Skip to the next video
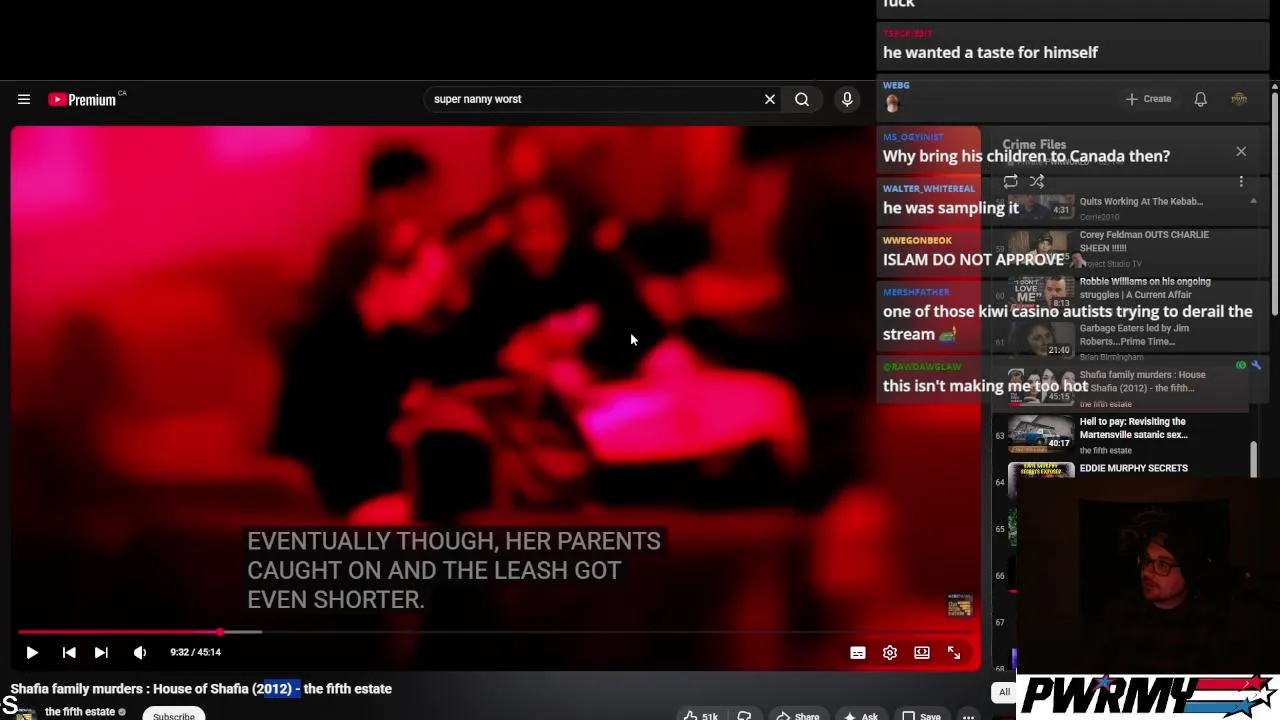 (x=101, y=652)
